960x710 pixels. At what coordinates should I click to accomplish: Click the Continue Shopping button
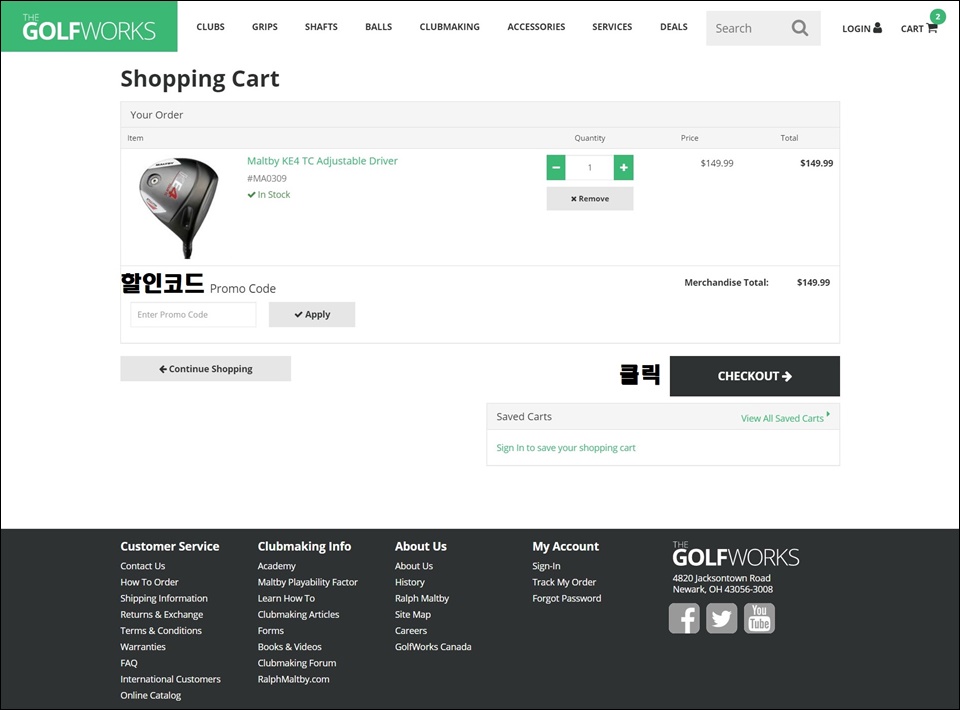point(206,368)
